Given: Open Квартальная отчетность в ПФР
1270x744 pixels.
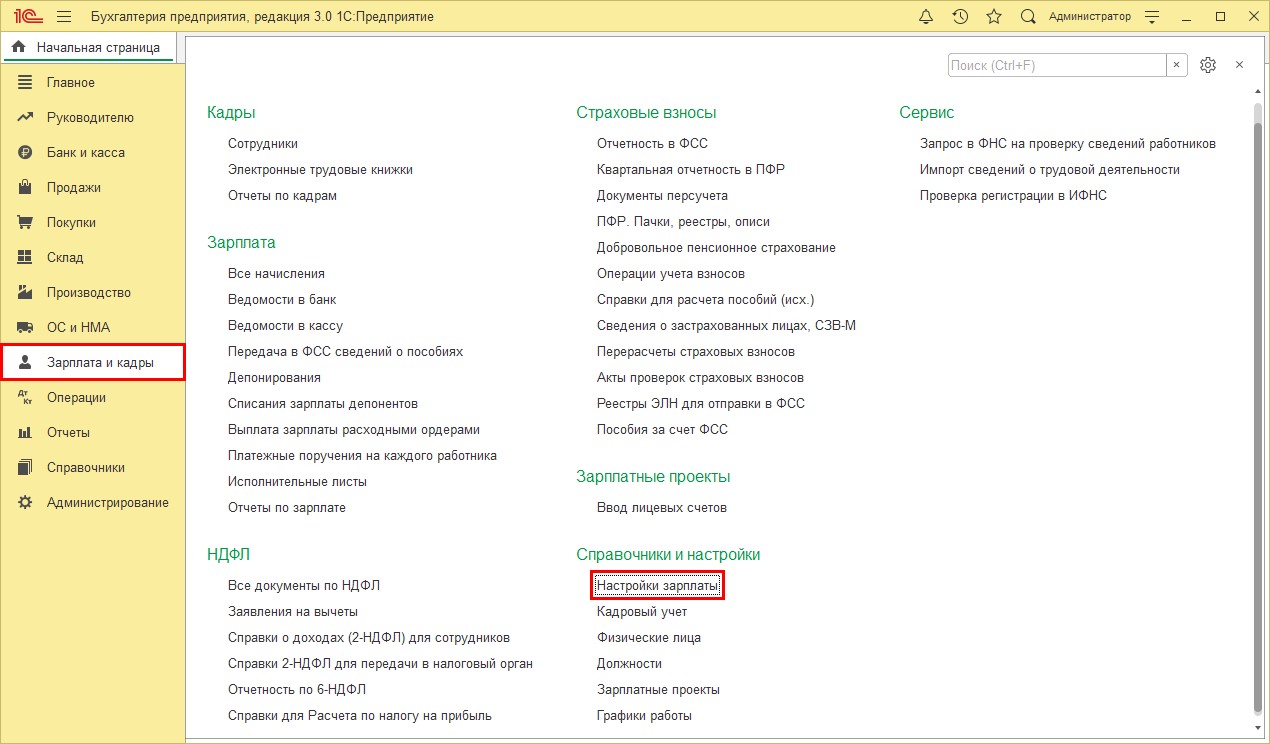Looking at the screenshot, I should tap(691, 170).
